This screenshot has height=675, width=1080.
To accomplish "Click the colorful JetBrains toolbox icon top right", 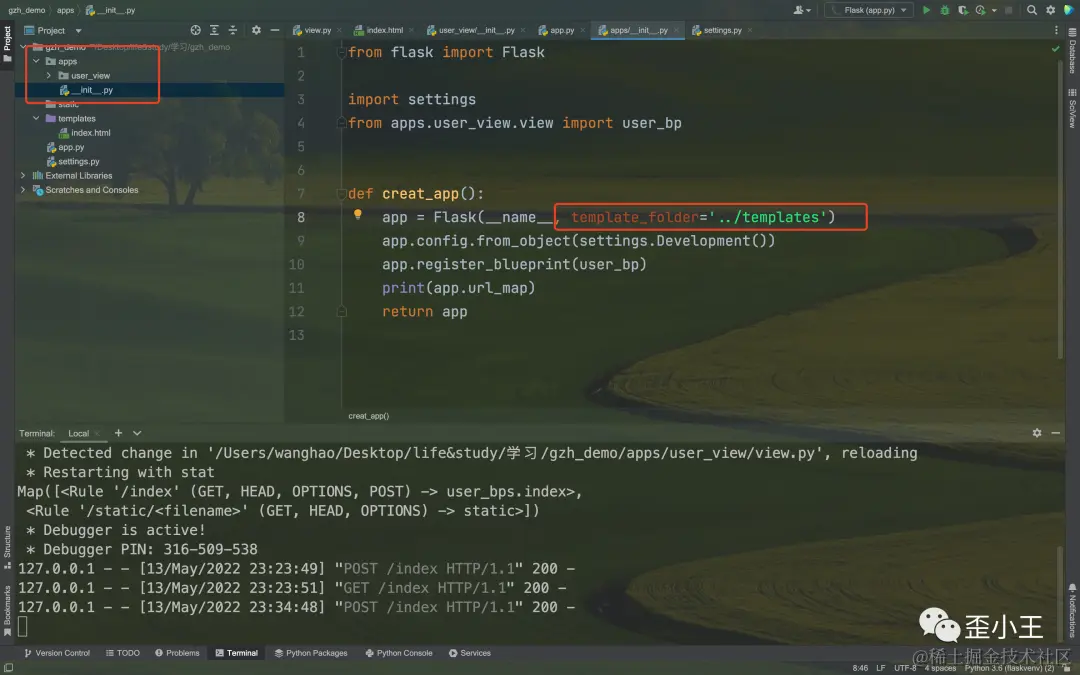I will (x=1069, y=10).
